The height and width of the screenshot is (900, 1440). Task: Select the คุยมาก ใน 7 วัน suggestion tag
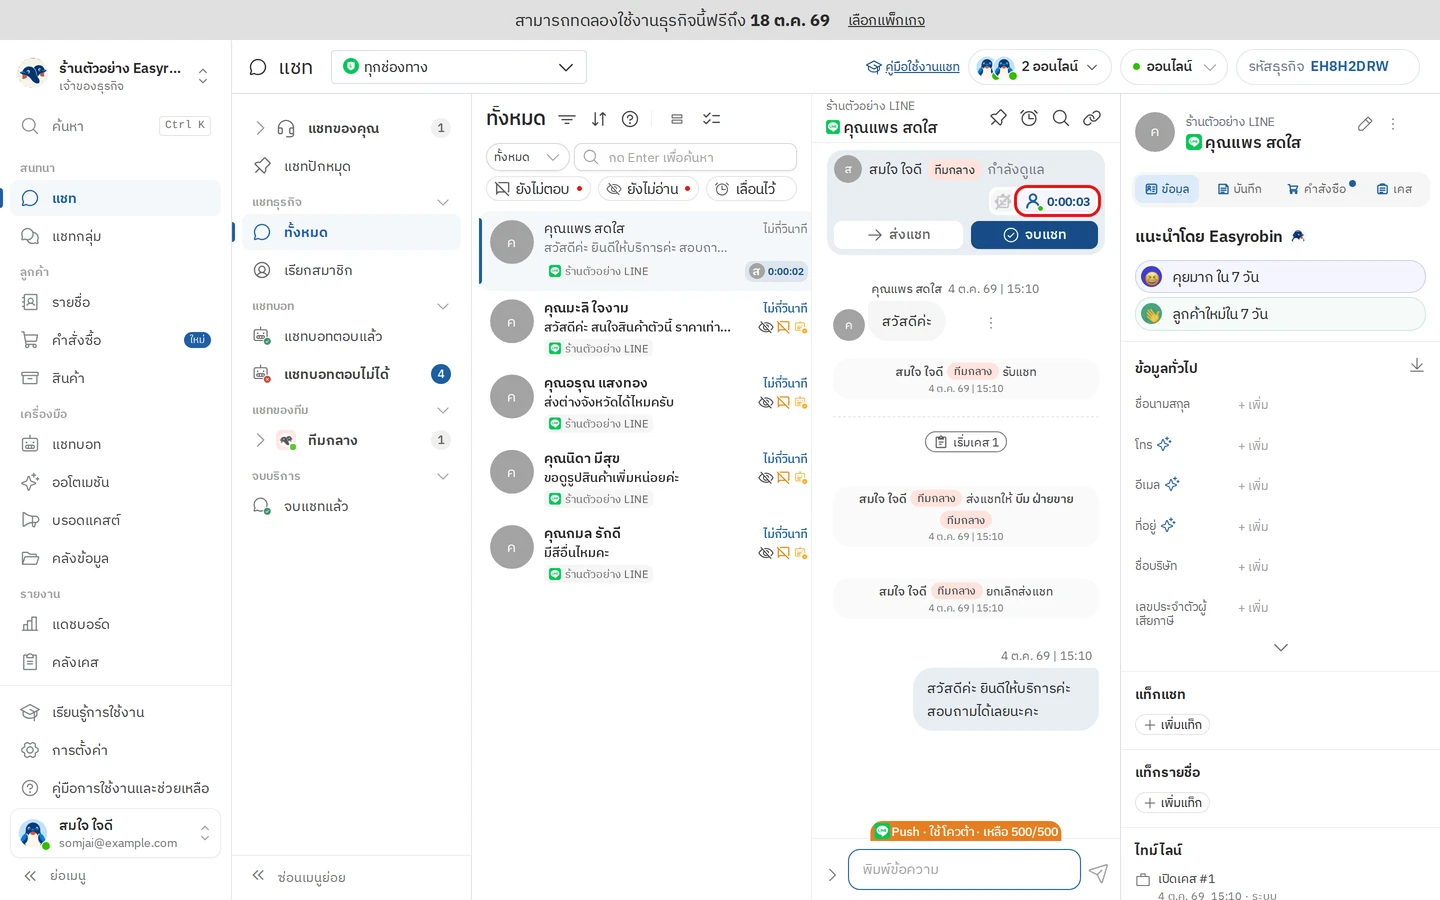[x=1280, y=277]
